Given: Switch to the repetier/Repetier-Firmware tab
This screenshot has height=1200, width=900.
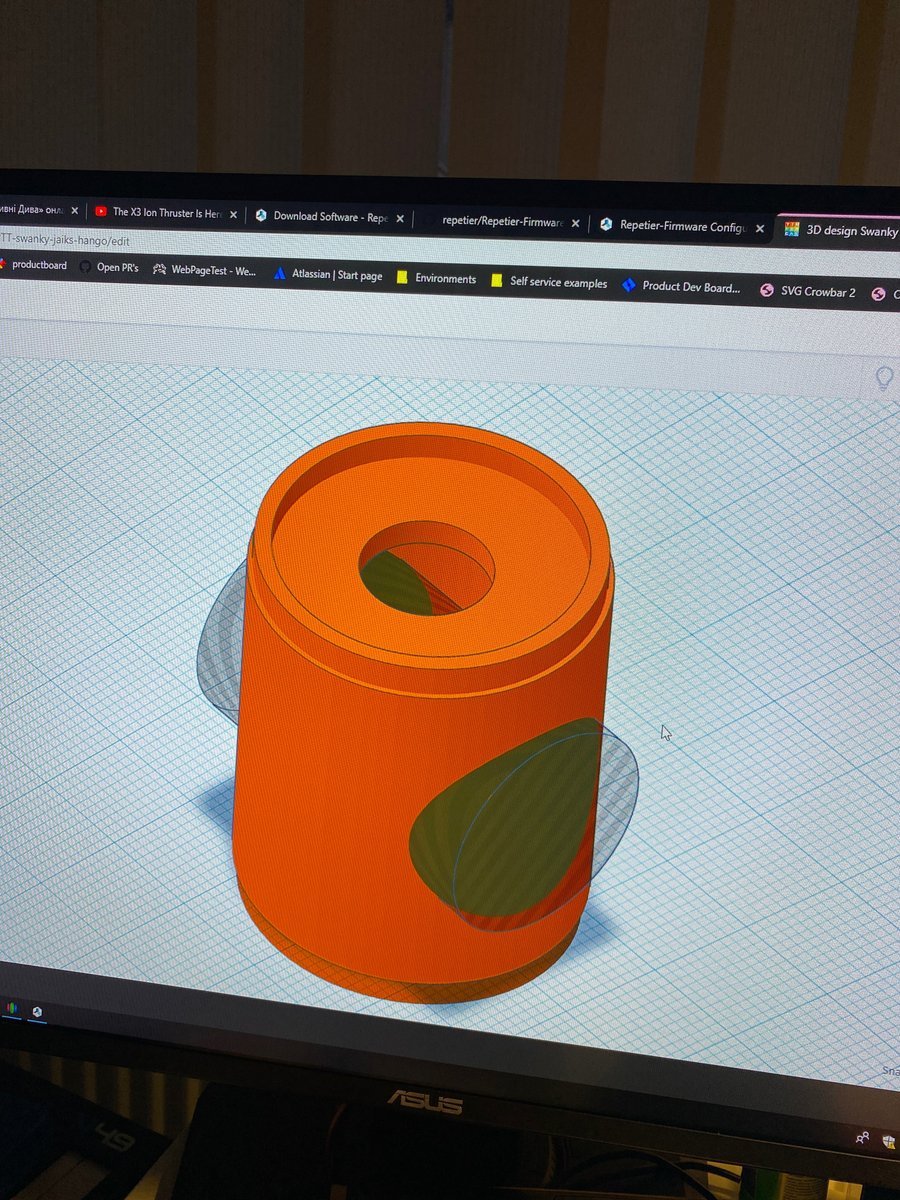Looking at the screenshot, I should point(502,222).
